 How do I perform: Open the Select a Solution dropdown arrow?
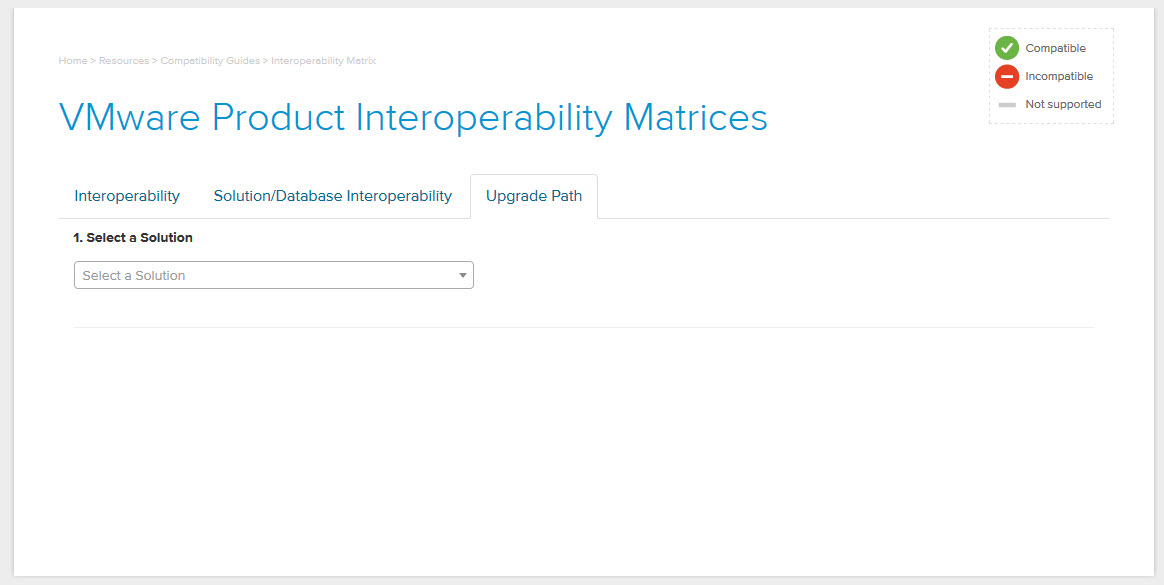[x=462, y=275]
